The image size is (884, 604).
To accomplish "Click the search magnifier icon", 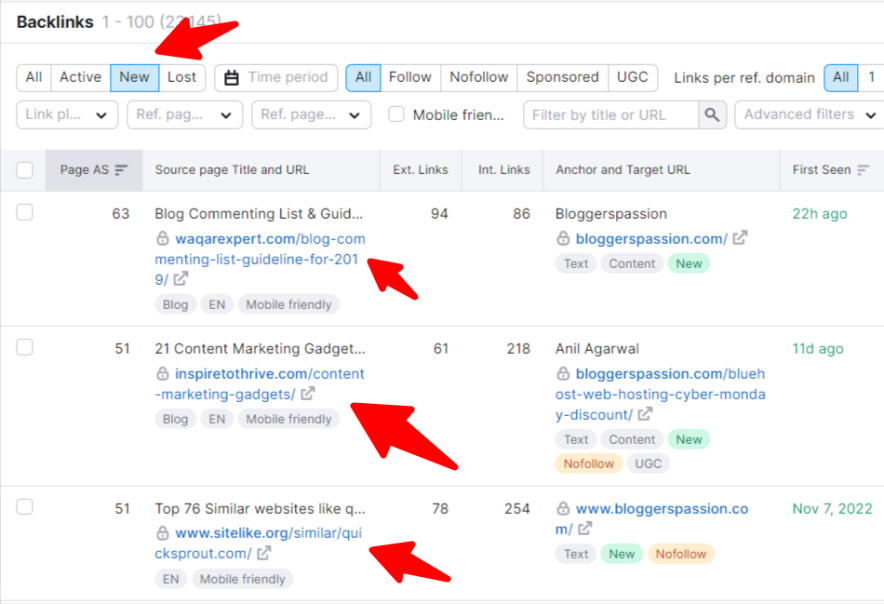I will point(712,115).
